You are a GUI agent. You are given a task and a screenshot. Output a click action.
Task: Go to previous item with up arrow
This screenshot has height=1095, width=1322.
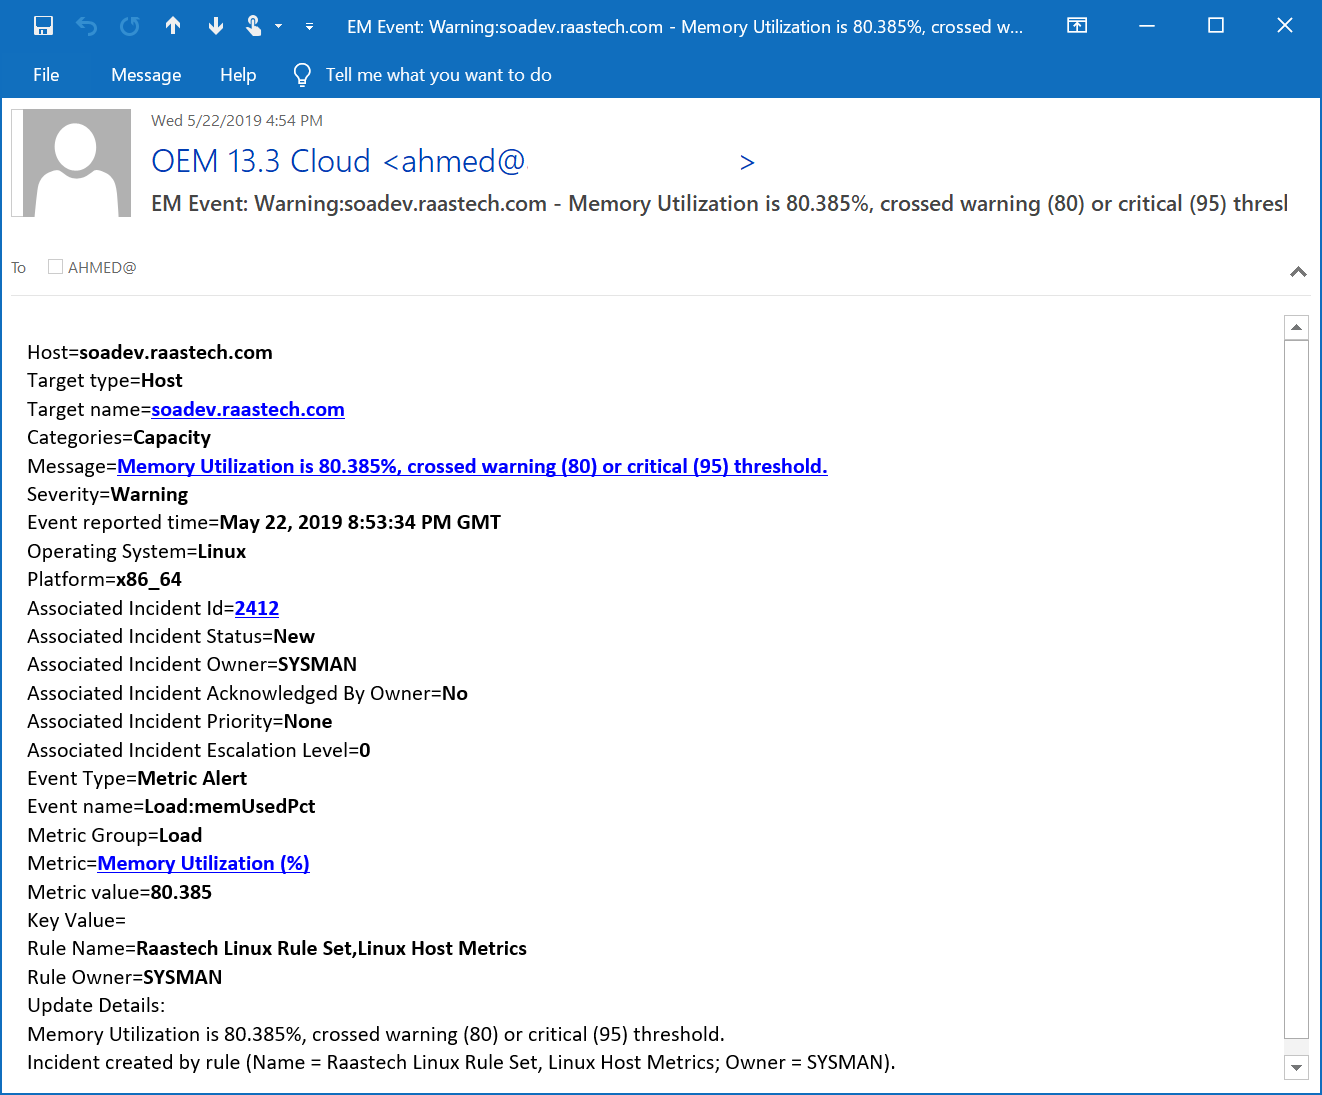(x=173, y=26)
